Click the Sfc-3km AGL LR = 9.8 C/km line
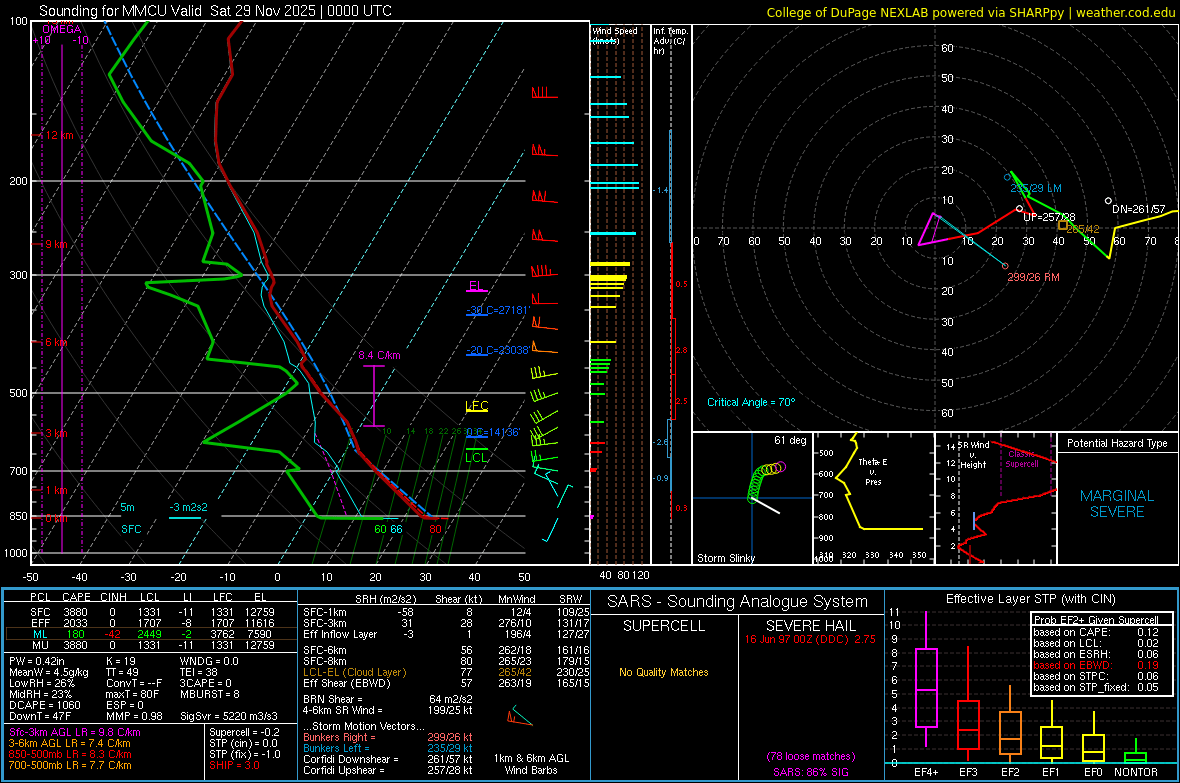 click(75, 732)
